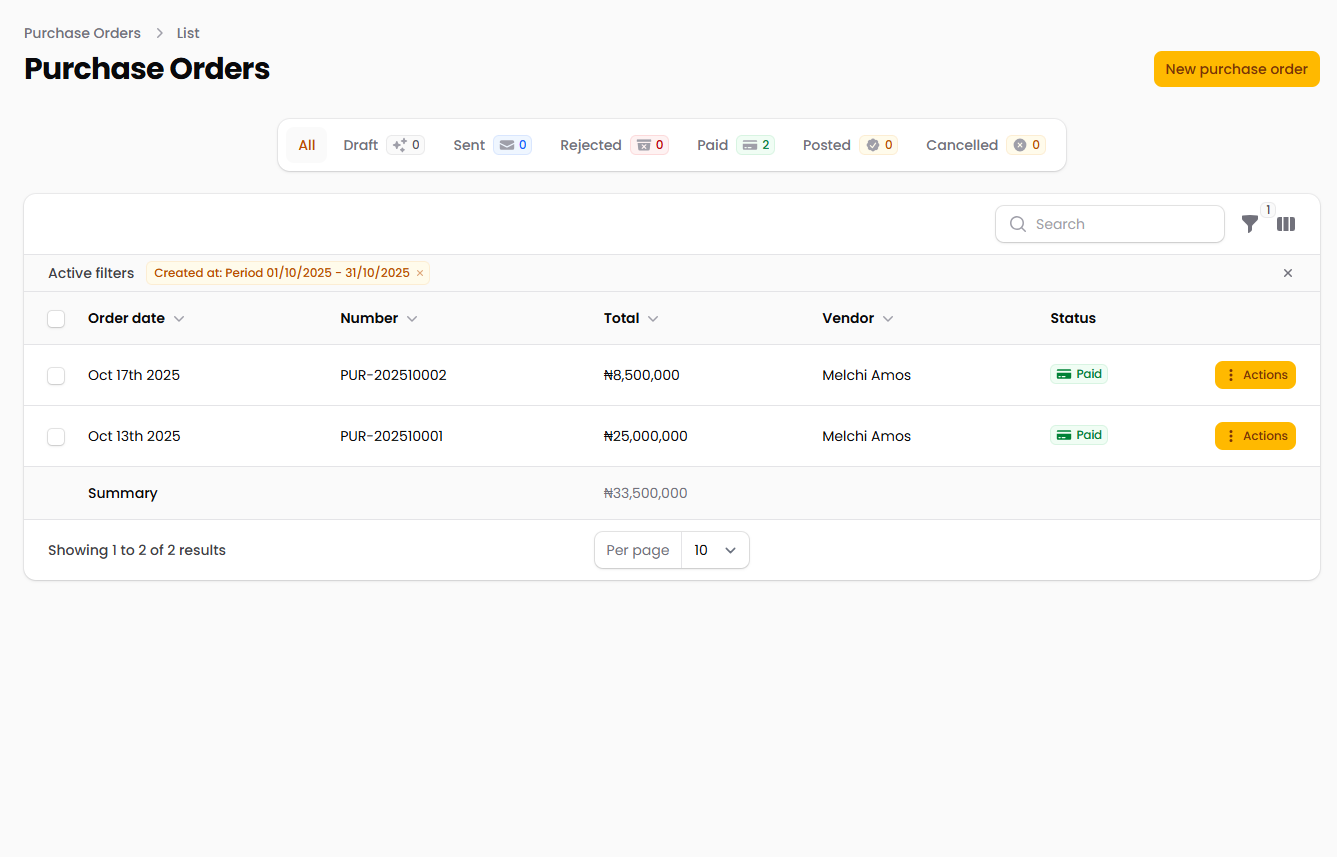Open the table filter funnel icon
Viewport: 1337px width, 857px height.
point(1249,224)
